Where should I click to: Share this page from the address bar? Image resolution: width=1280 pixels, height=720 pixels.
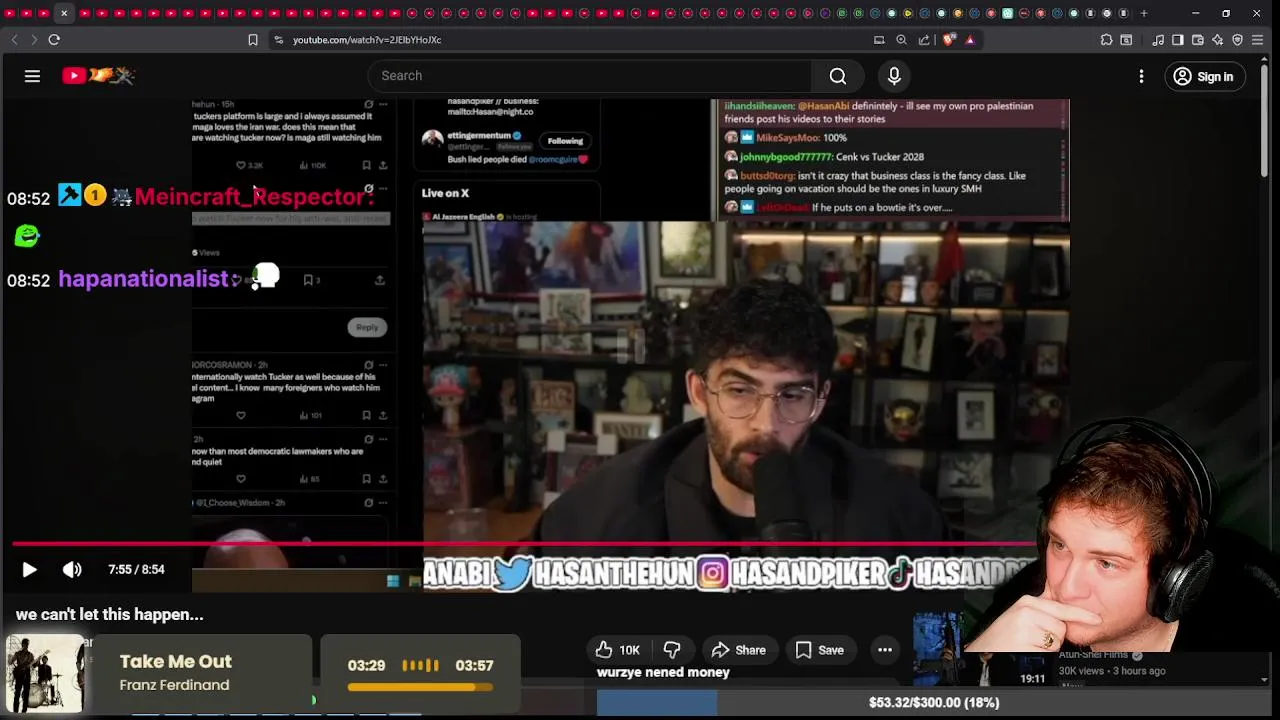point(924,40)
